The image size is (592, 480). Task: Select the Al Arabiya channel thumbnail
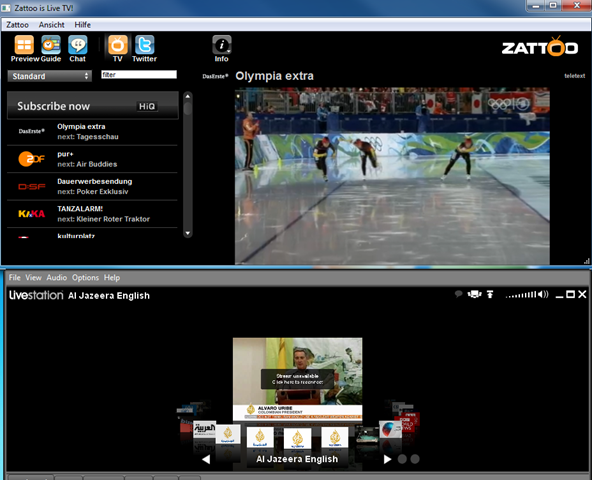coord(204,429)
